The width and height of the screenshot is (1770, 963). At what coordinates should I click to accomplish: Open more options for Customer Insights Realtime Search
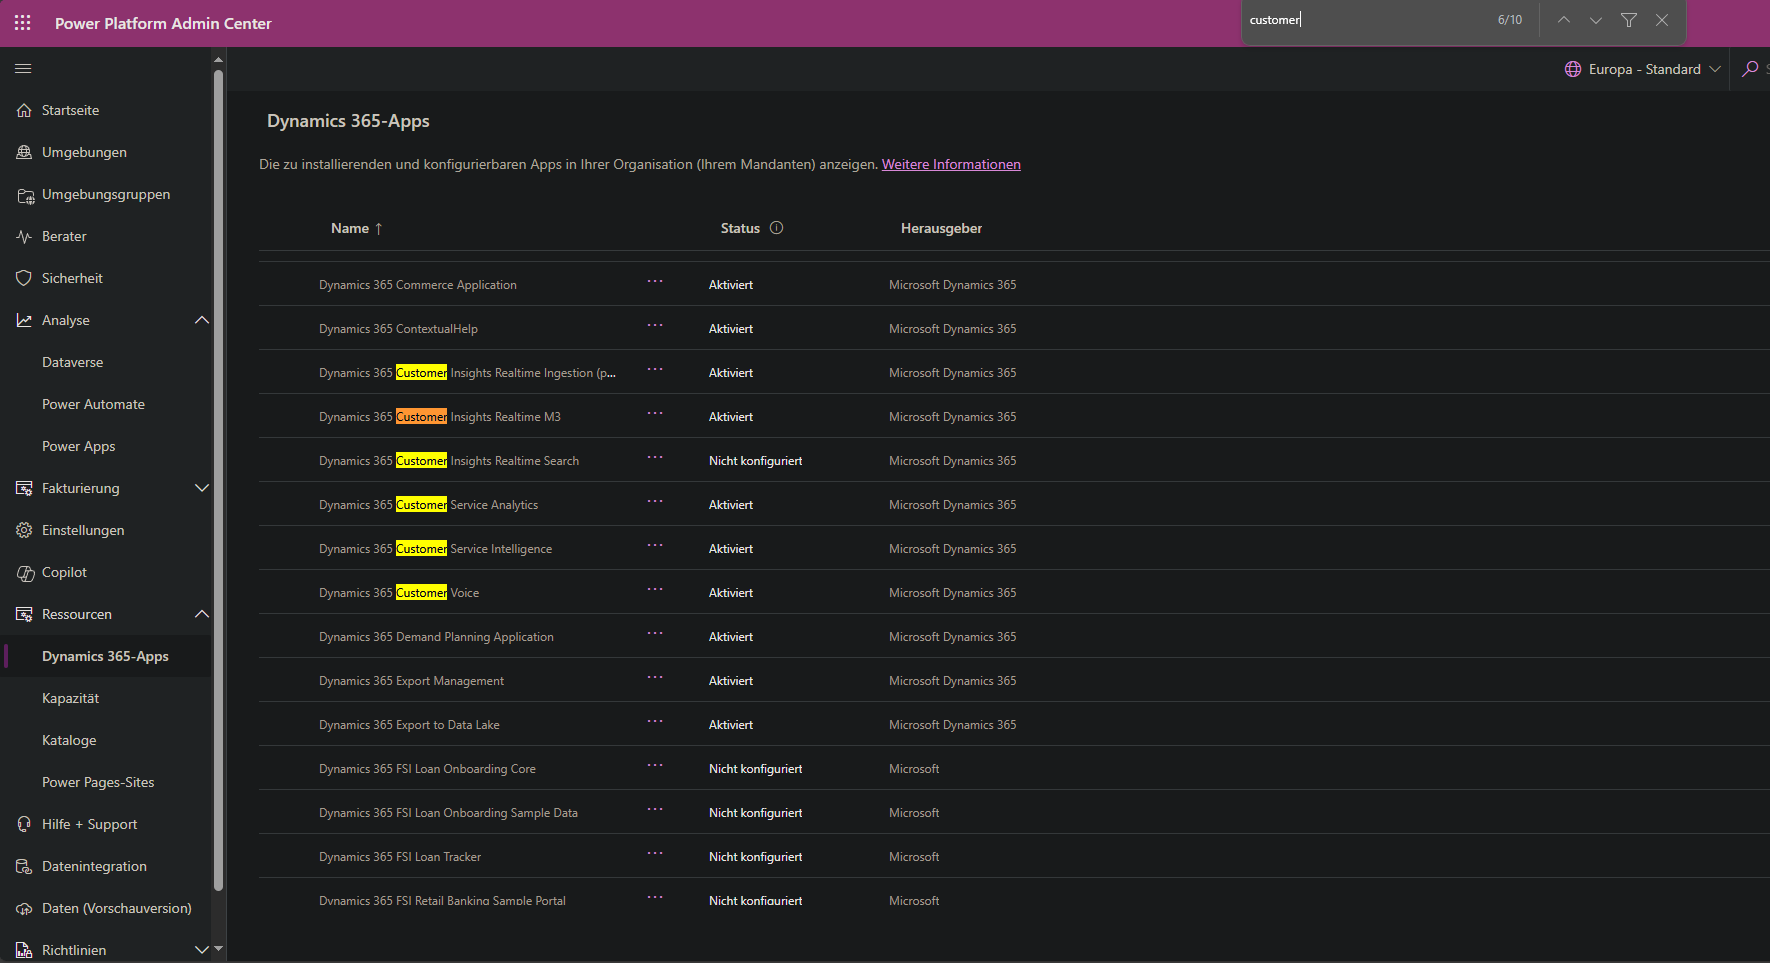(x=655, y=457)
